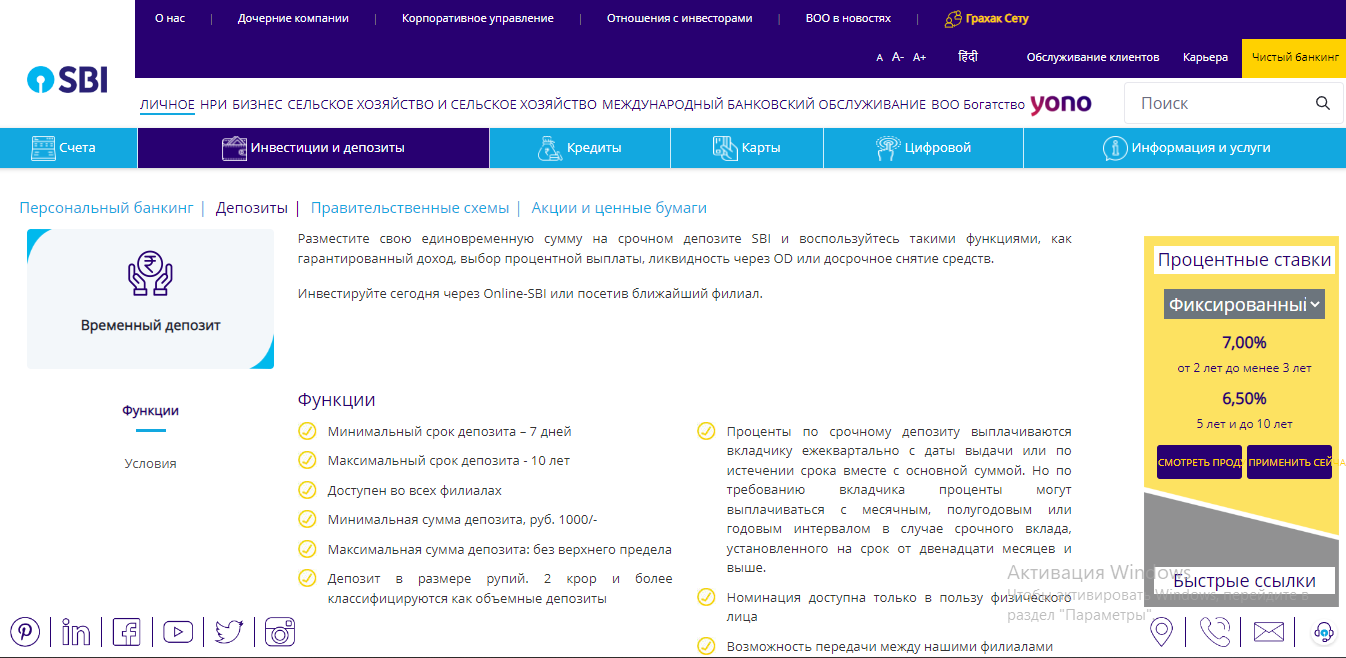The height and width of the screenshot is (658, 1346).
Task: Open Instagram social icon
Action: (x=280, y=632)
